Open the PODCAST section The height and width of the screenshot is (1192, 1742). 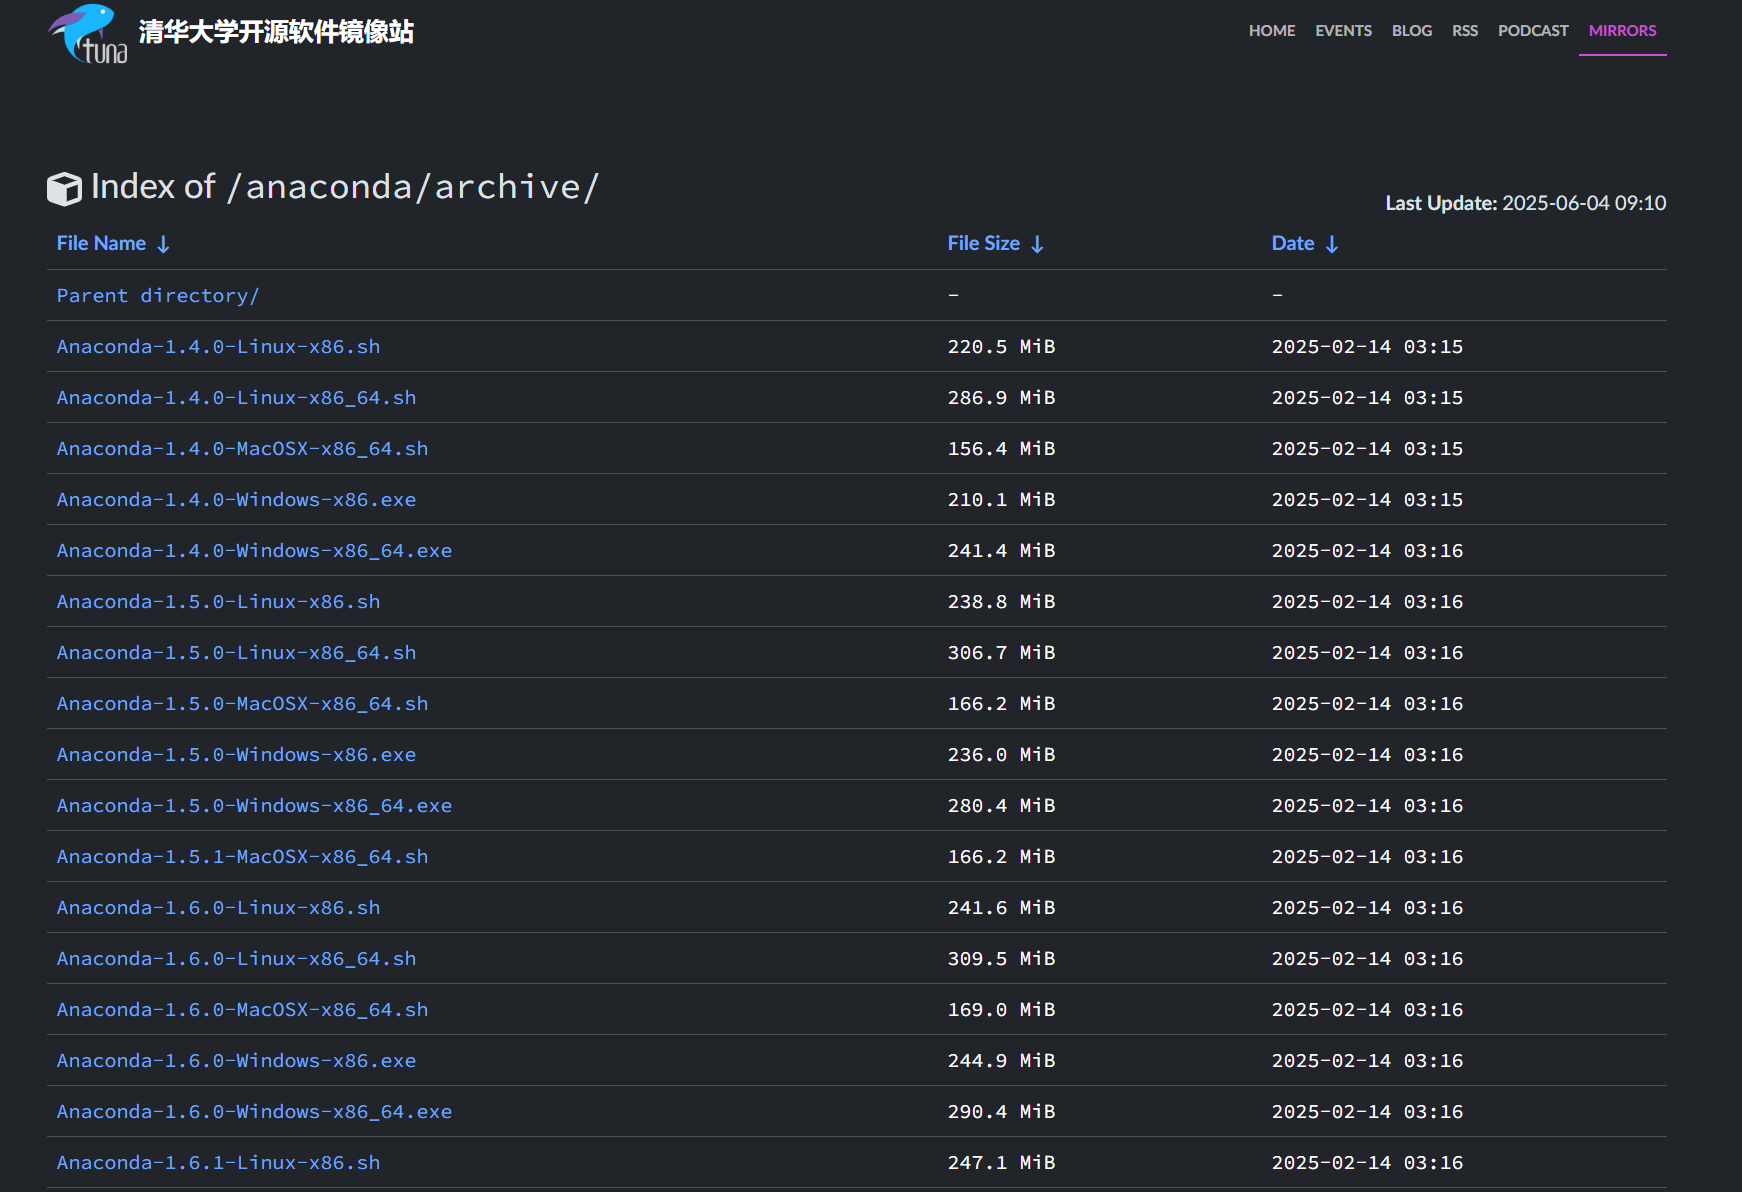[1532, 31]
